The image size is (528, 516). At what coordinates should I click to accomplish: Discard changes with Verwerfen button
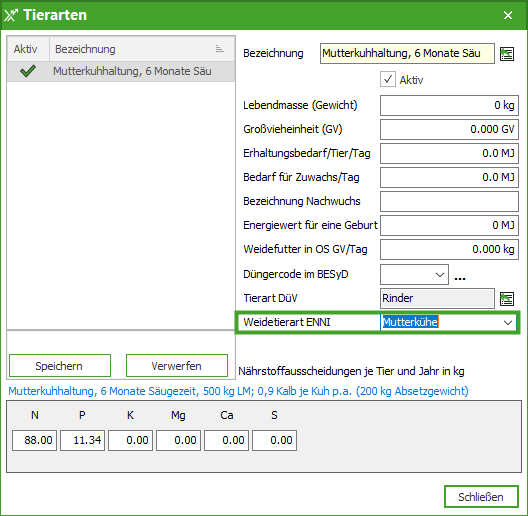[x=177, y=365]
